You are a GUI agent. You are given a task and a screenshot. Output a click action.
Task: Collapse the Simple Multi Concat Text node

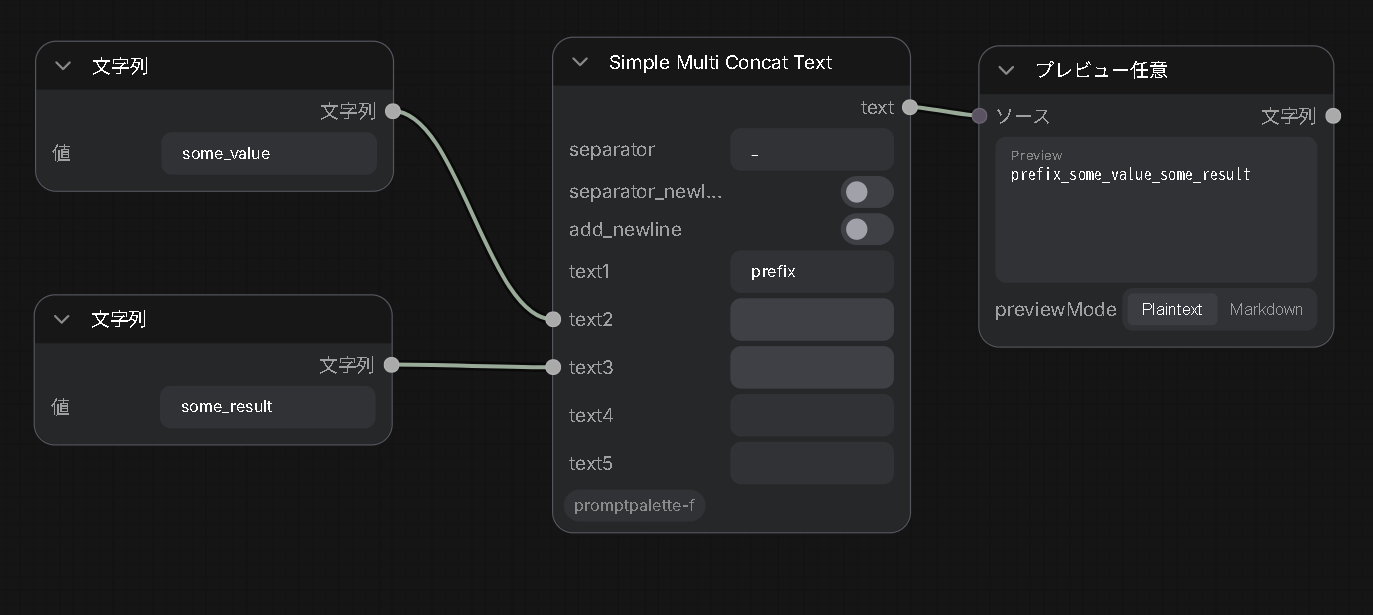pyautogui.click(x=580, y=62)
